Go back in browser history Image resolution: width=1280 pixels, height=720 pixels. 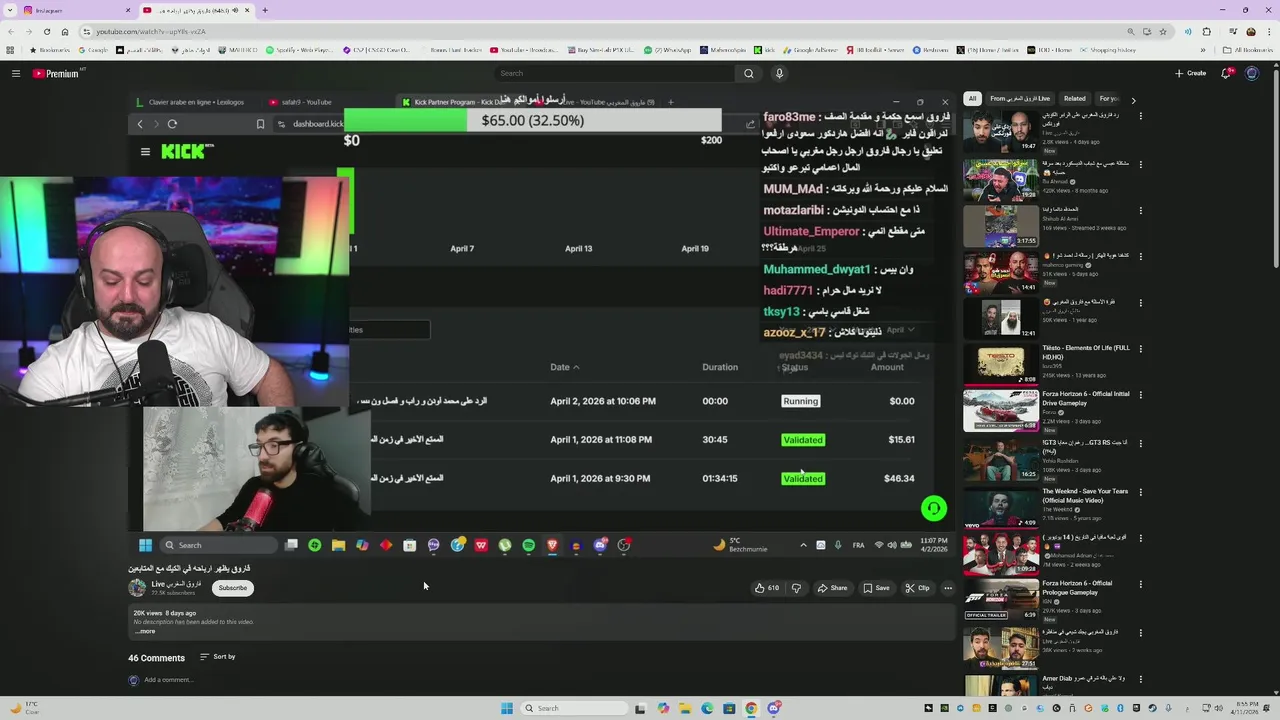pos(11,31)
